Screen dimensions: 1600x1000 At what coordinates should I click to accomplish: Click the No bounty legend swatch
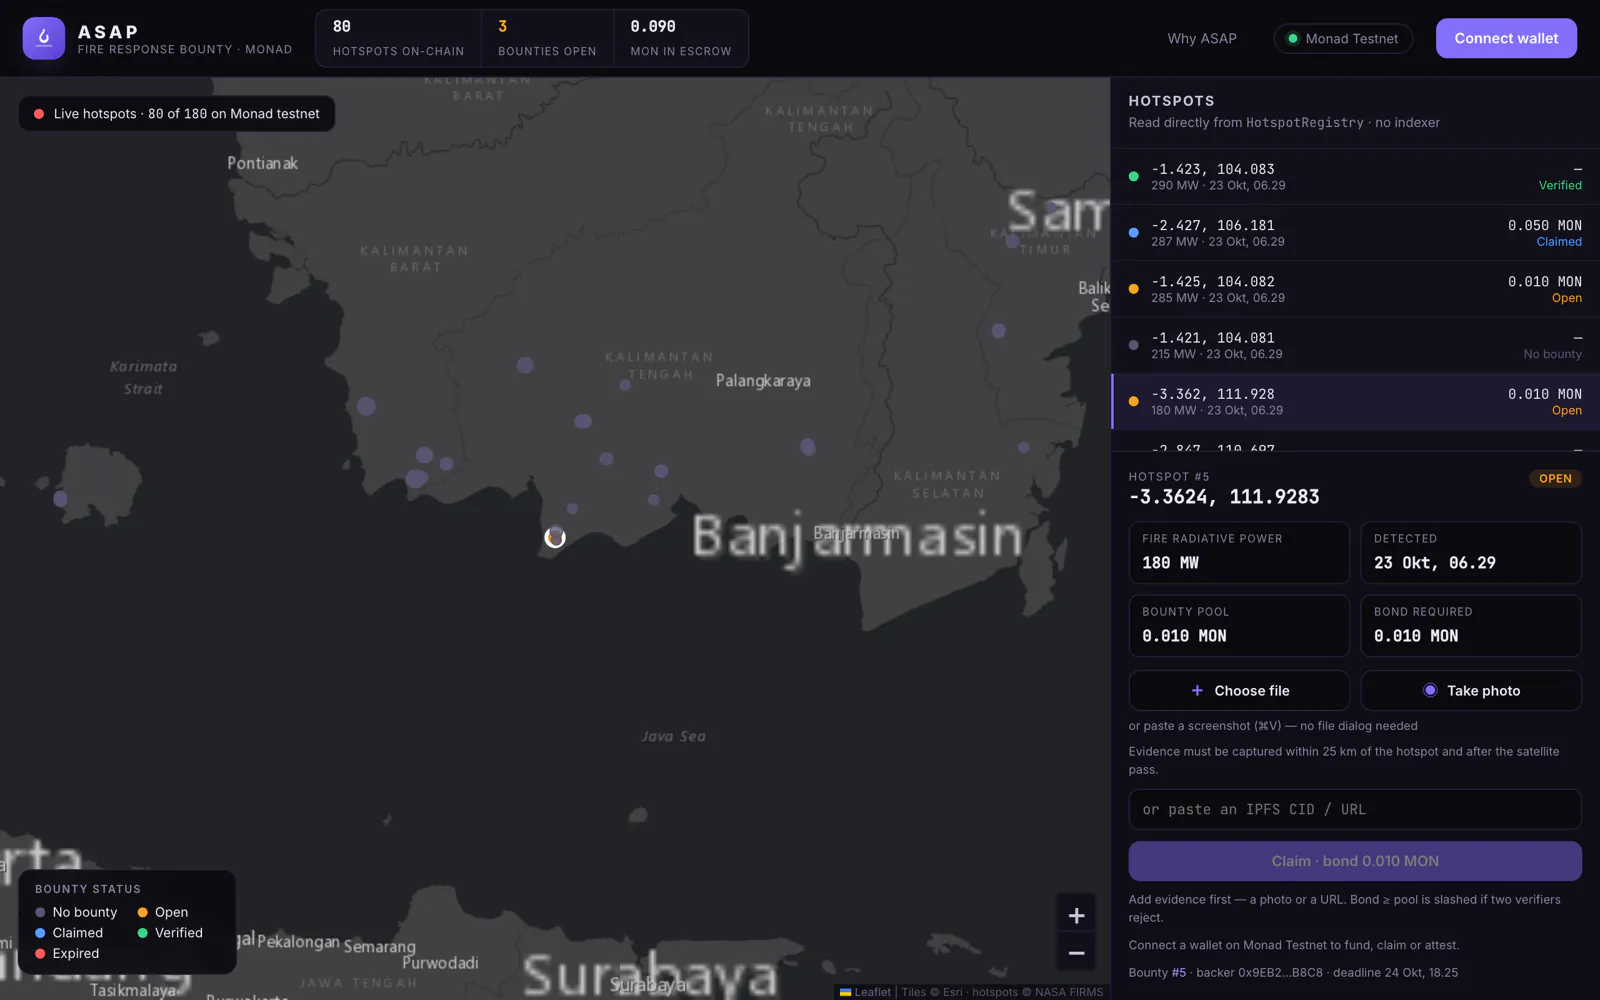click(40, 912)
